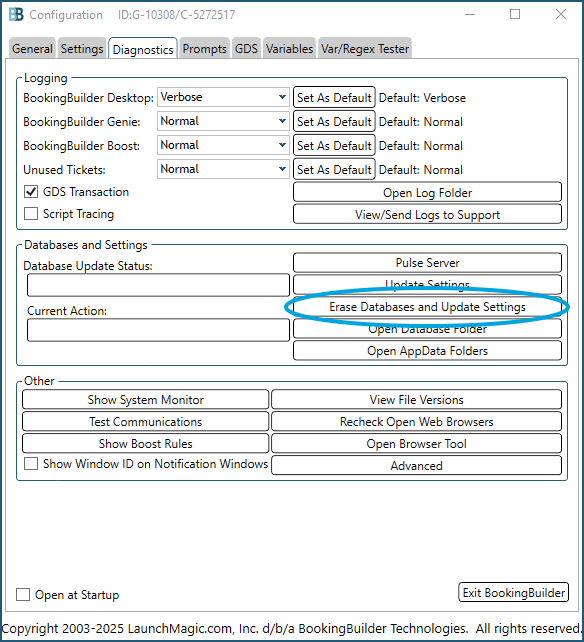Click the BookingBuilder logo in title bar
Image resolution: width=584 pixels, height=642 pixels.
16,15
